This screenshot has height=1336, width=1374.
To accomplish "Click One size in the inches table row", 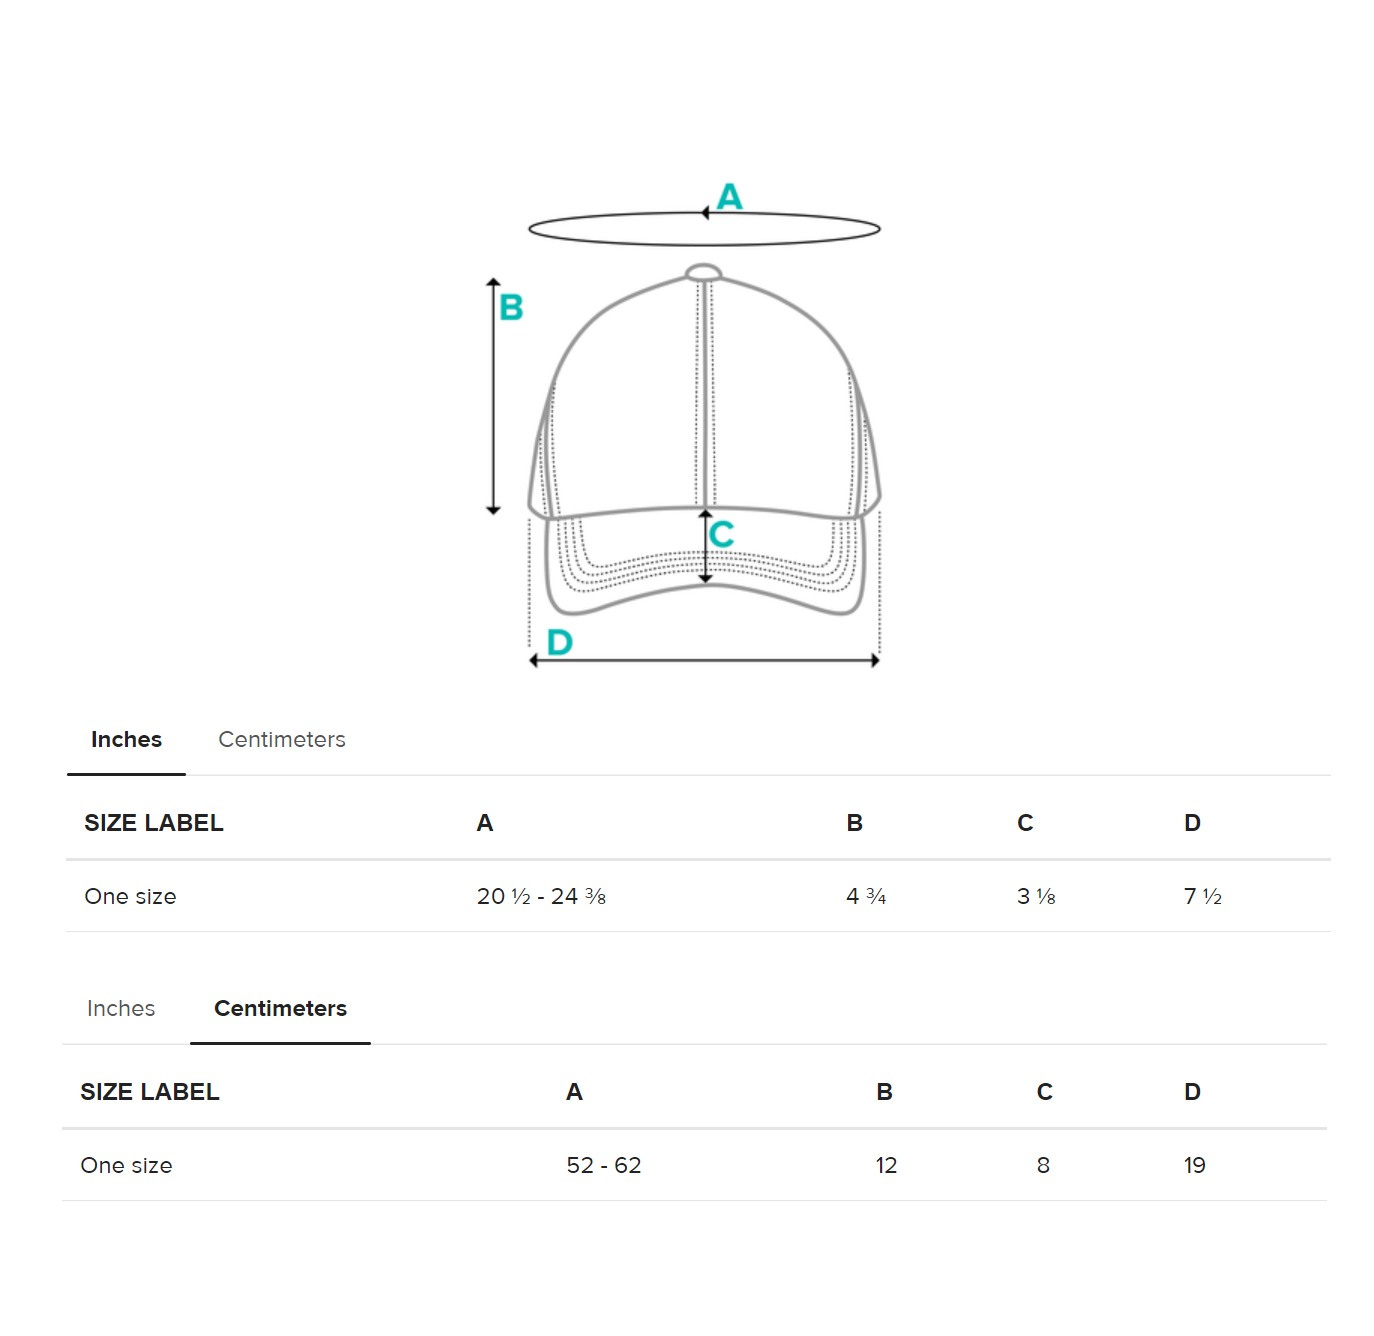I will 130,897.
